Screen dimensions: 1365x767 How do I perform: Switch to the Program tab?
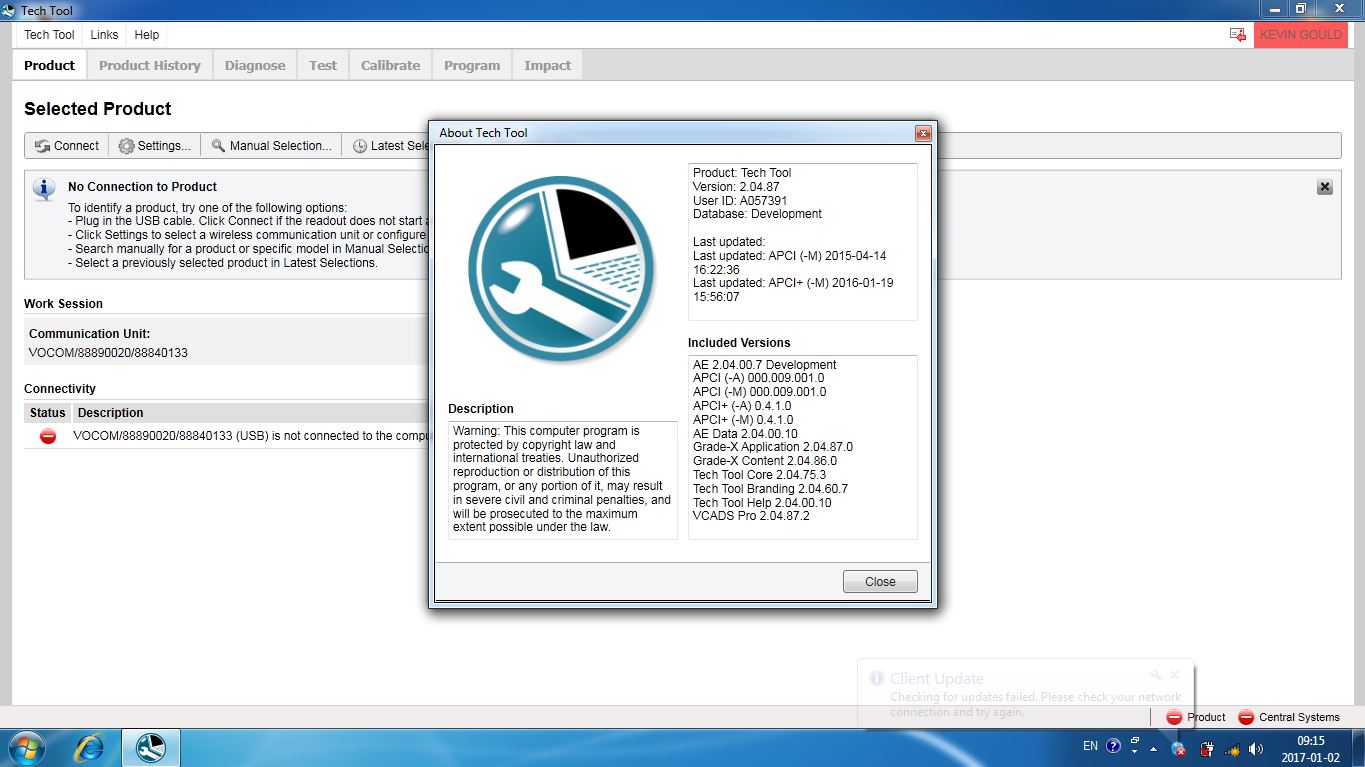point(472,65)
